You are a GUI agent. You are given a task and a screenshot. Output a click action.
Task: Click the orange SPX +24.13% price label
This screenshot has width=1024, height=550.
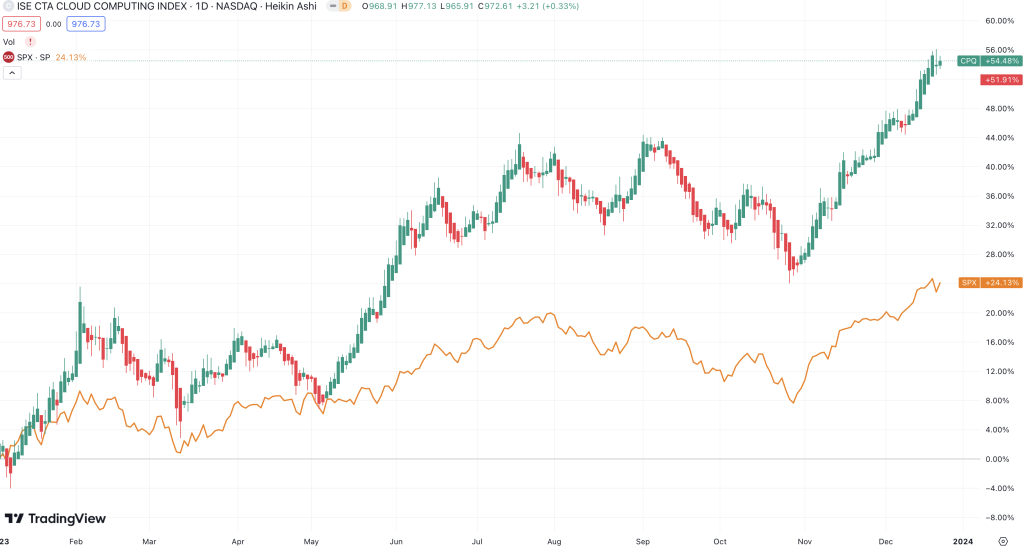coord(989,283)
